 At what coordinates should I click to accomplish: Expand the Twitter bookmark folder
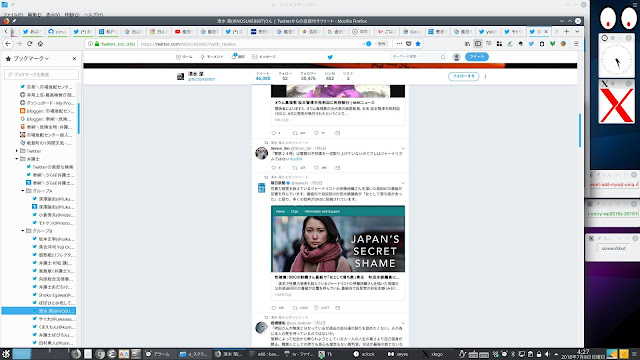[x=17, y=151]
